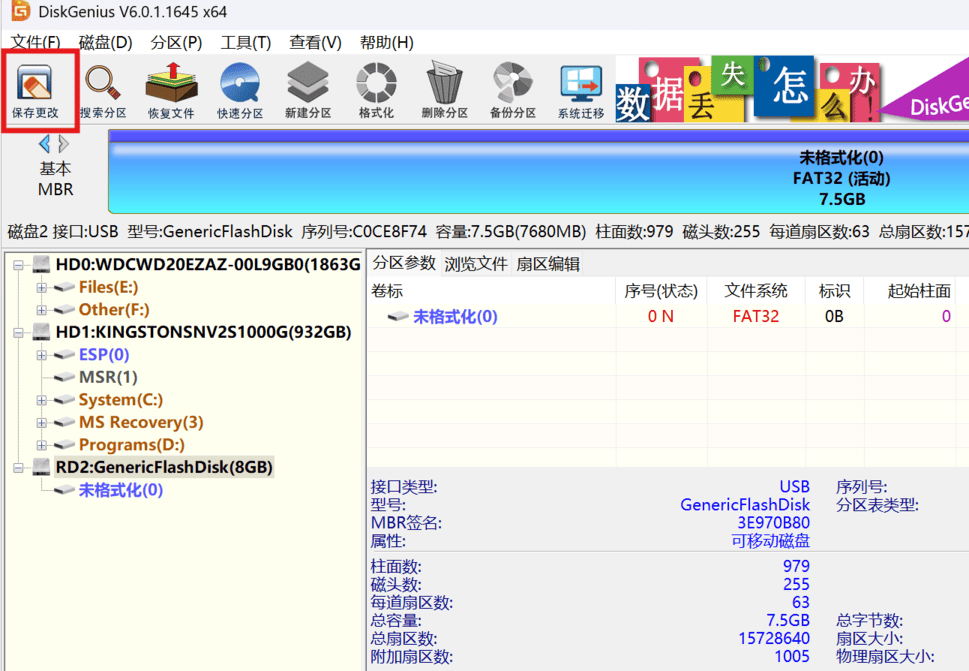Click the model value GenericFlashDisk in details
This screenshot has width=969, height=671.
[x=745, y=505]
